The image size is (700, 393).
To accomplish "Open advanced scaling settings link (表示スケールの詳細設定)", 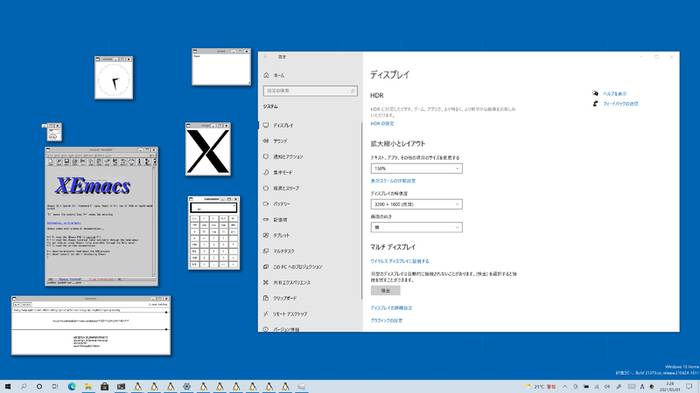I will pos(393,181).
